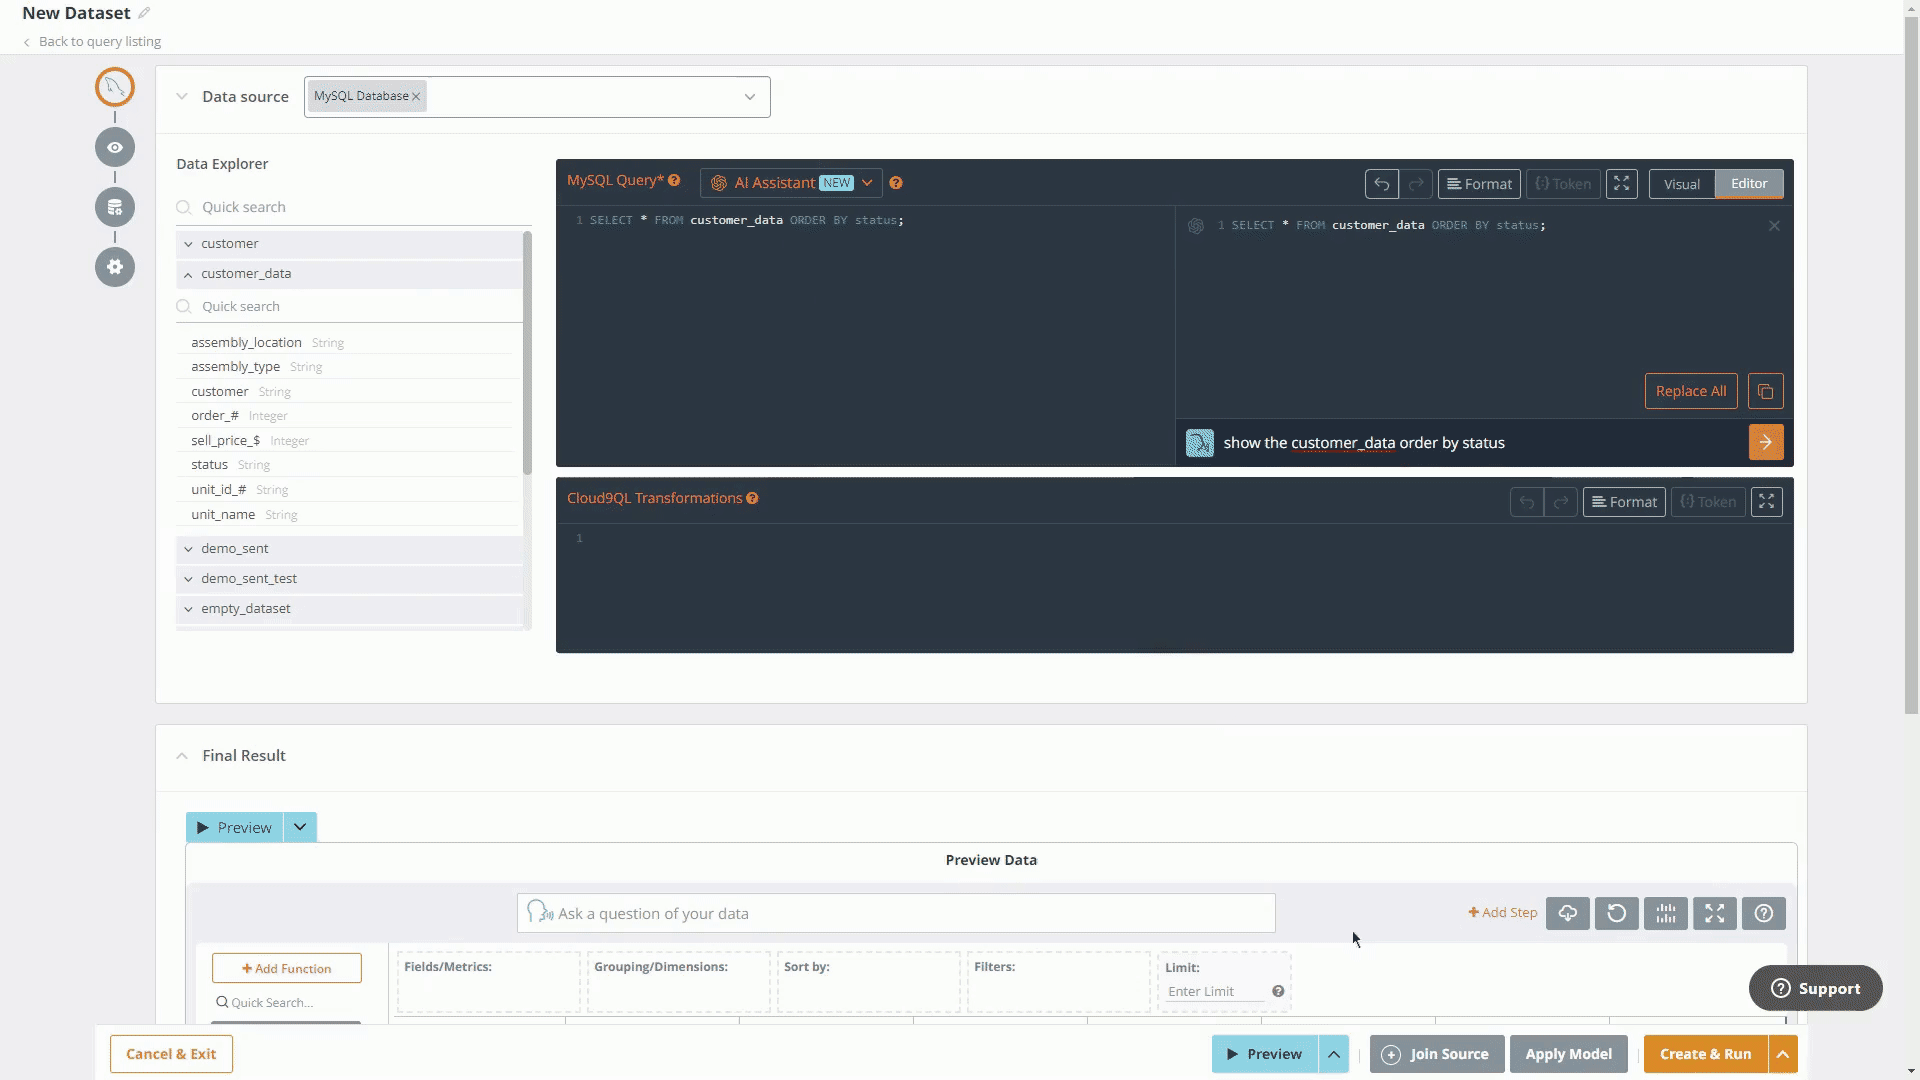Screen dimensions: 1920x1080
Task: Click the fullscreen expand icon in Cloud9QL panel
Action: tap(1768, 501)
